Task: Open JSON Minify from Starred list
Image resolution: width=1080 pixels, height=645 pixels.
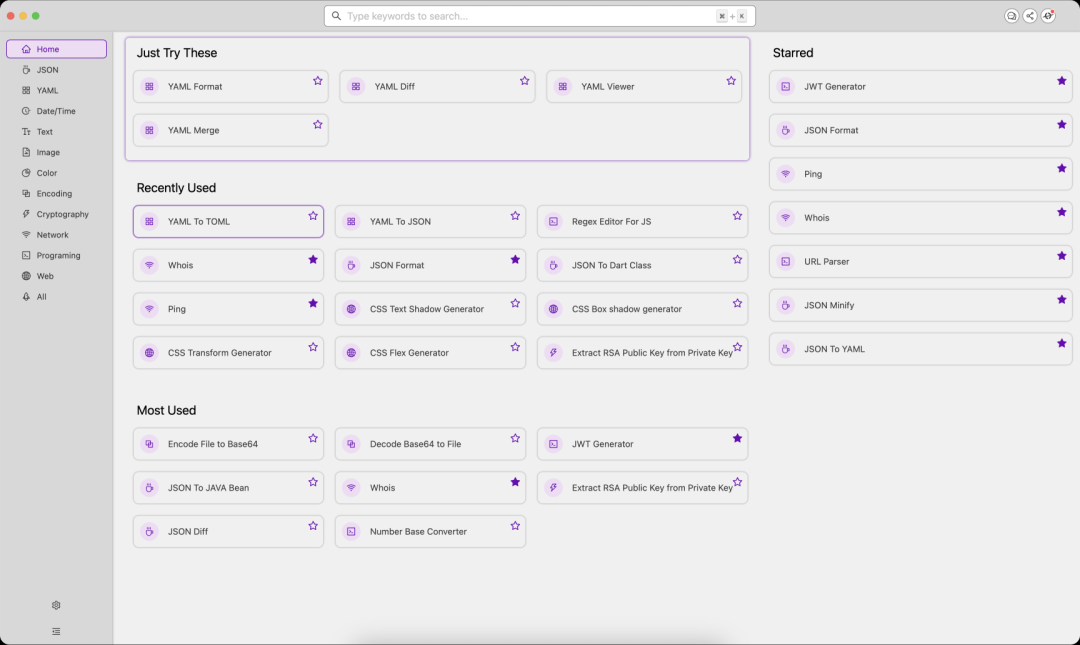Action: tap(921, 305)
